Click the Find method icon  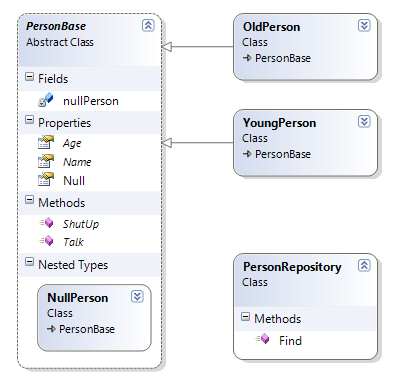click(262, 339)
